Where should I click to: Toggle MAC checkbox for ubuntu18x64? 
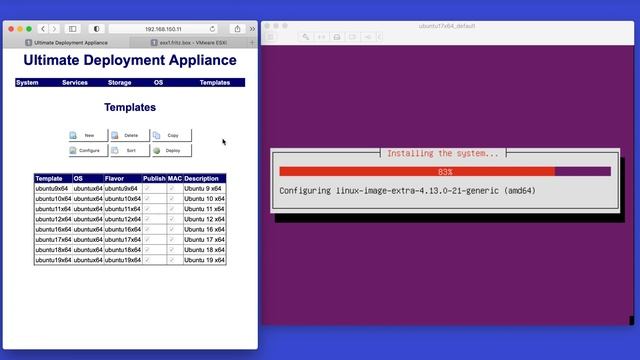[171, 249]
